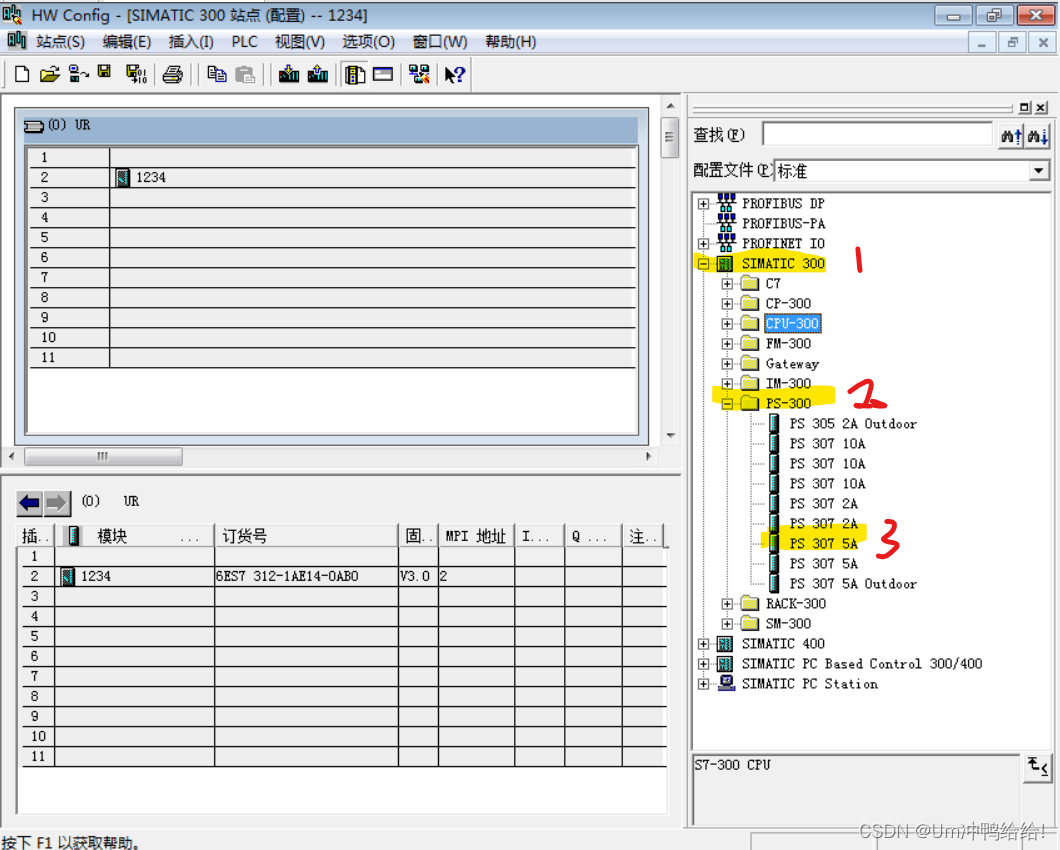Click the Upload from module icon
This screenshot has width=1060, height=850.
tap(318, 74)
